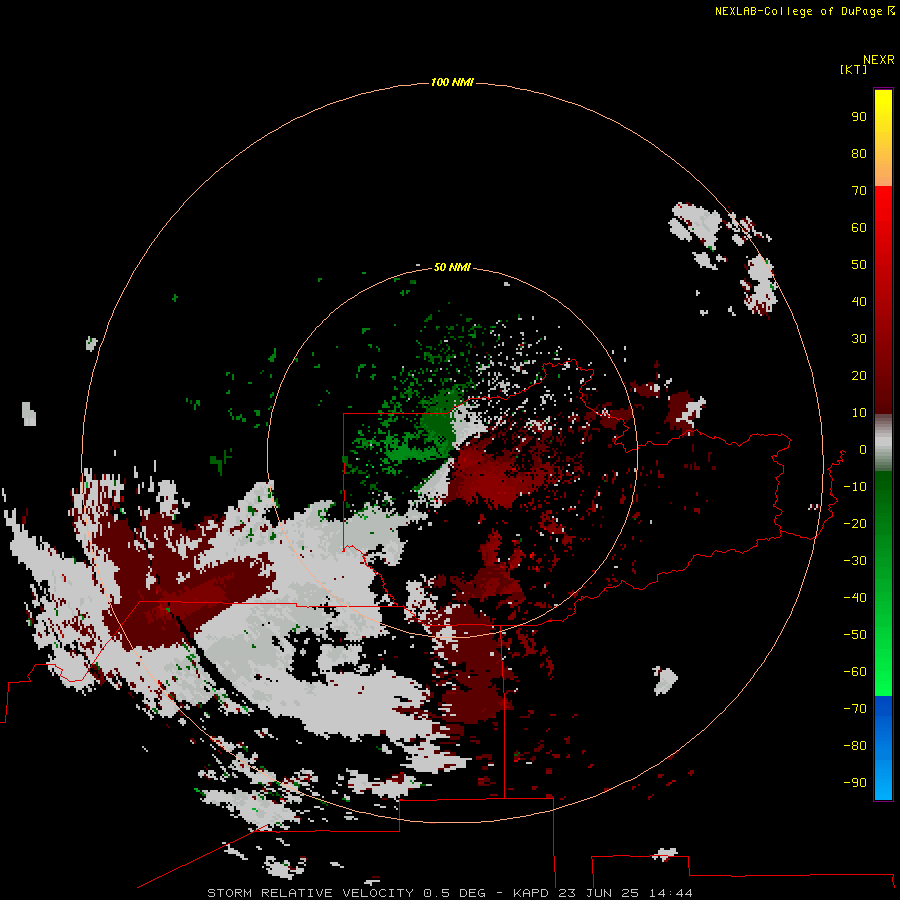Click the -70 value on velocity scale
The image size is (900, 900).
855,709
